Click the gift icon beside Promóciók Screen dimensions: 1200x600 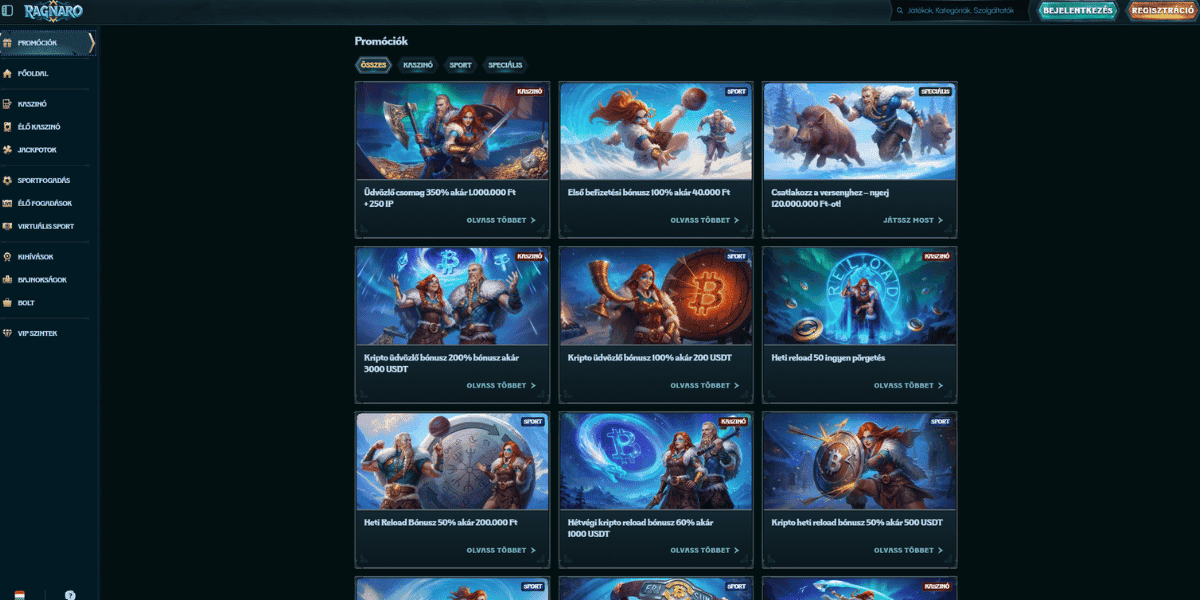pyautogui.click(x=8, y=43)
